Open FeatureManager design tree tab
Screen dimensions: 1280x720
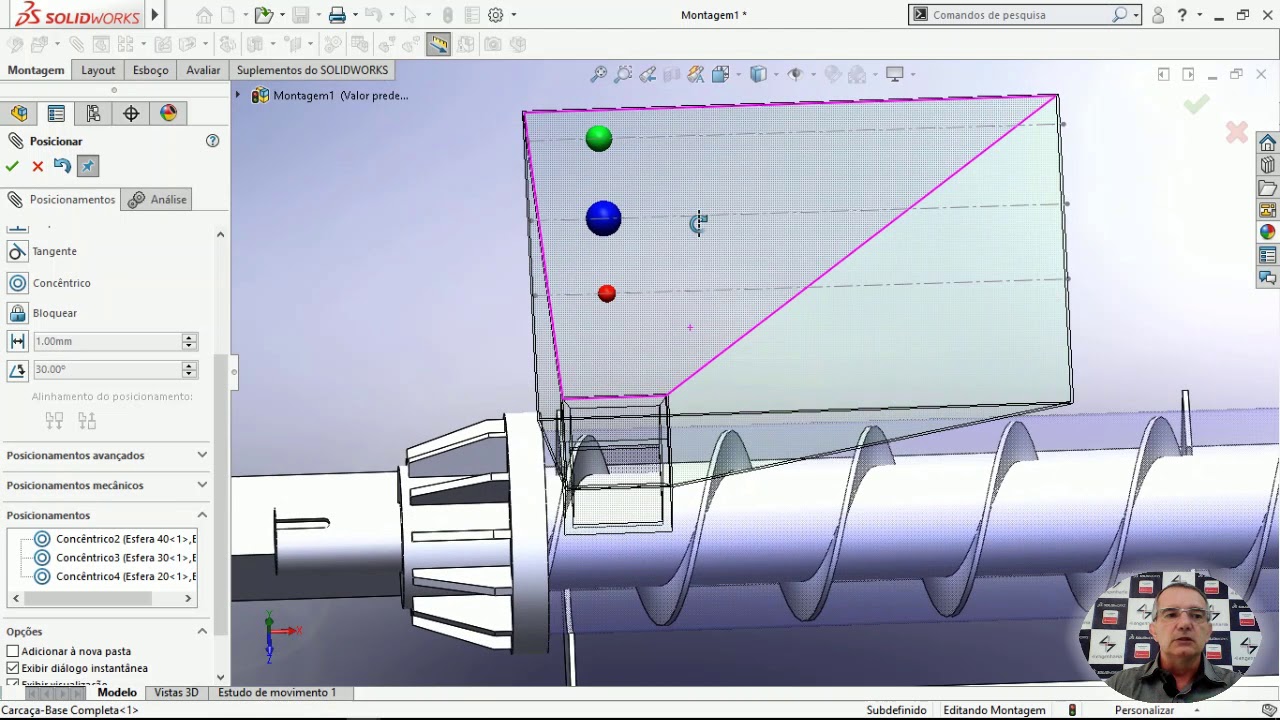19,113
